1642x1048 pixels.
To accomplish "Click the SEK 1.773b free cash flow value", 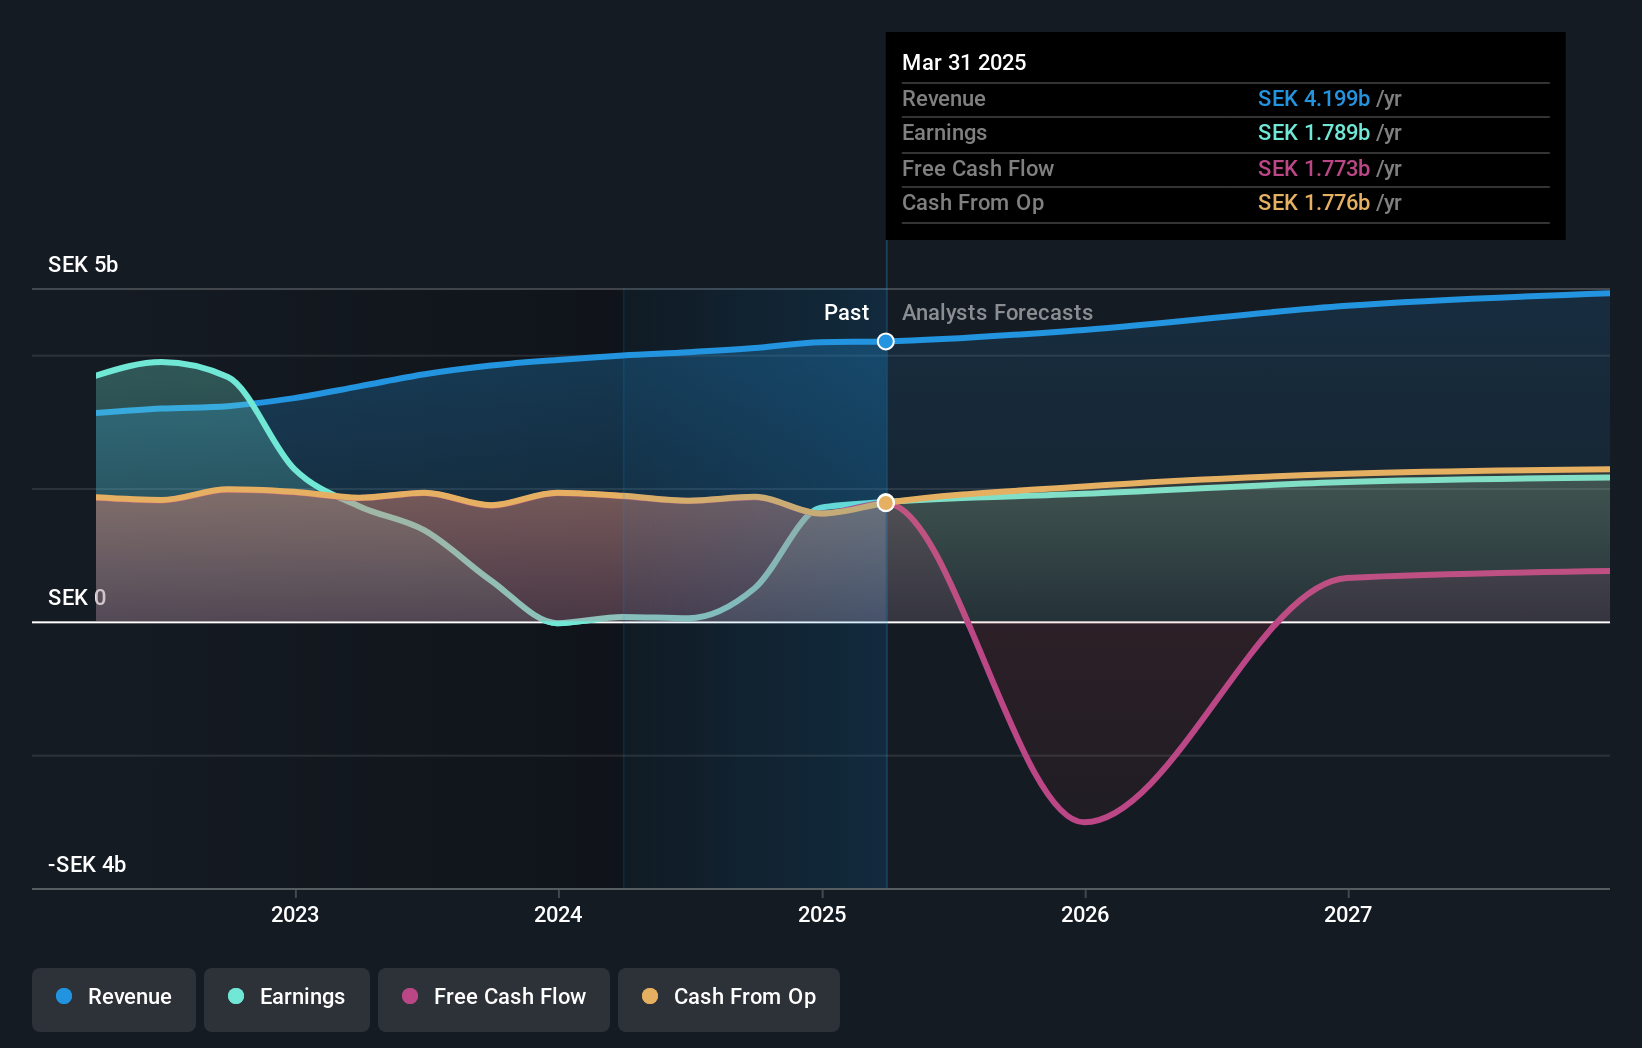I will pos(1314,168).
